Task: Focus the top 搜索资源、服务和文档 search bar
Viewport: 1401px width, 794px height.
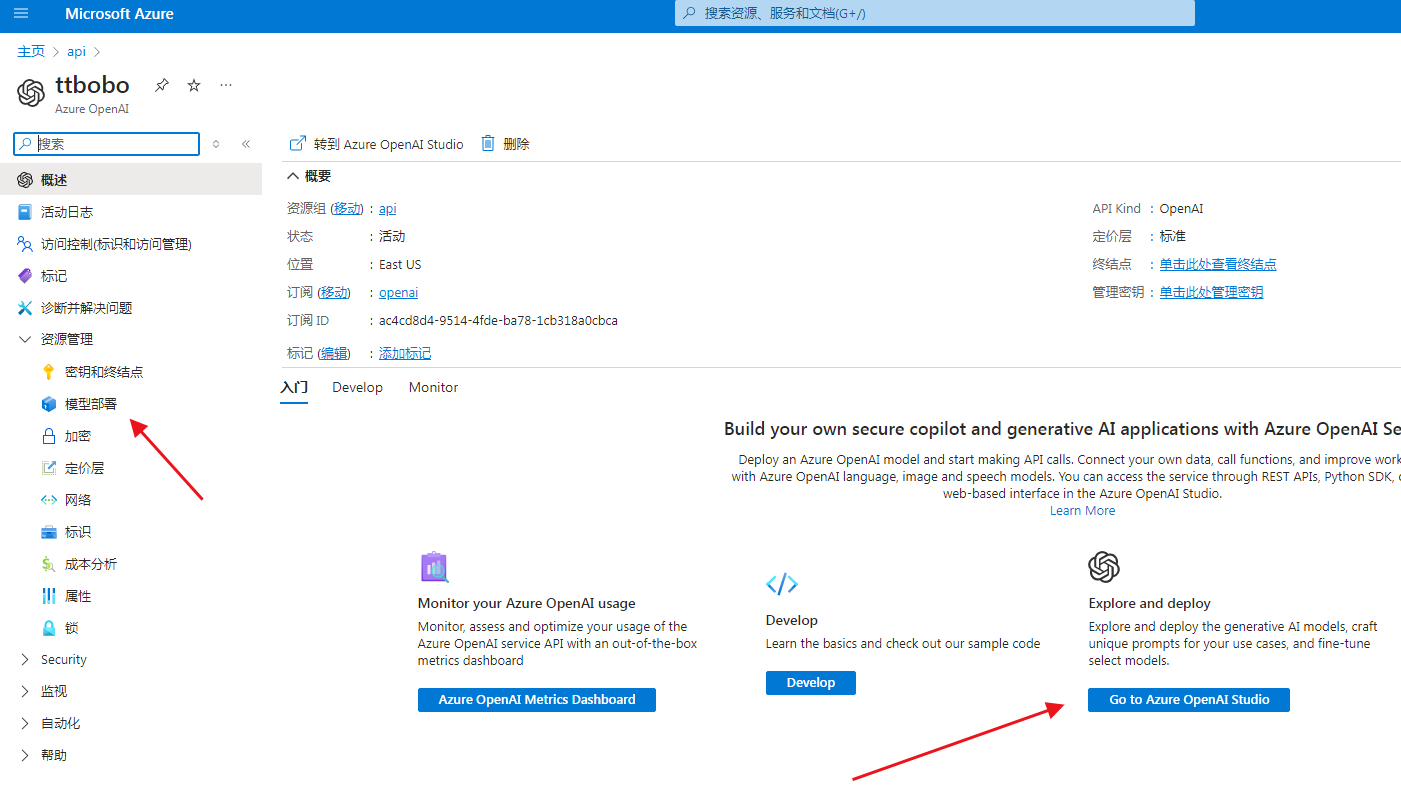Action: (x=934, y=14)
